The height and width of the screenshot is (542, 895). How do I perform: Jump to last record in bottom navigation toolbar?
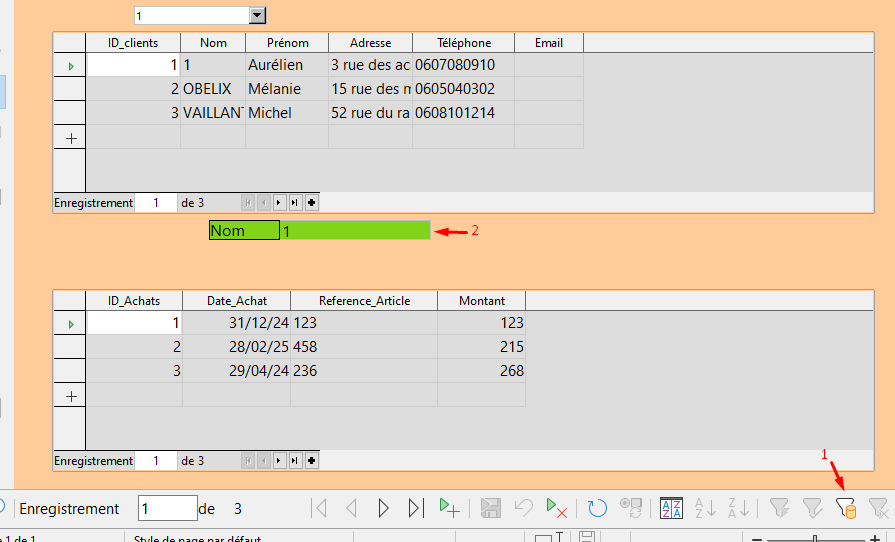coord(416,508)
